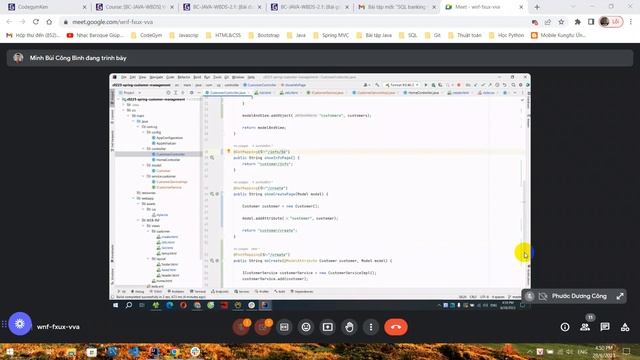This screenshot has width=640, height=360.
Task: Toggle closed captions in Meet
Action: 284,327
